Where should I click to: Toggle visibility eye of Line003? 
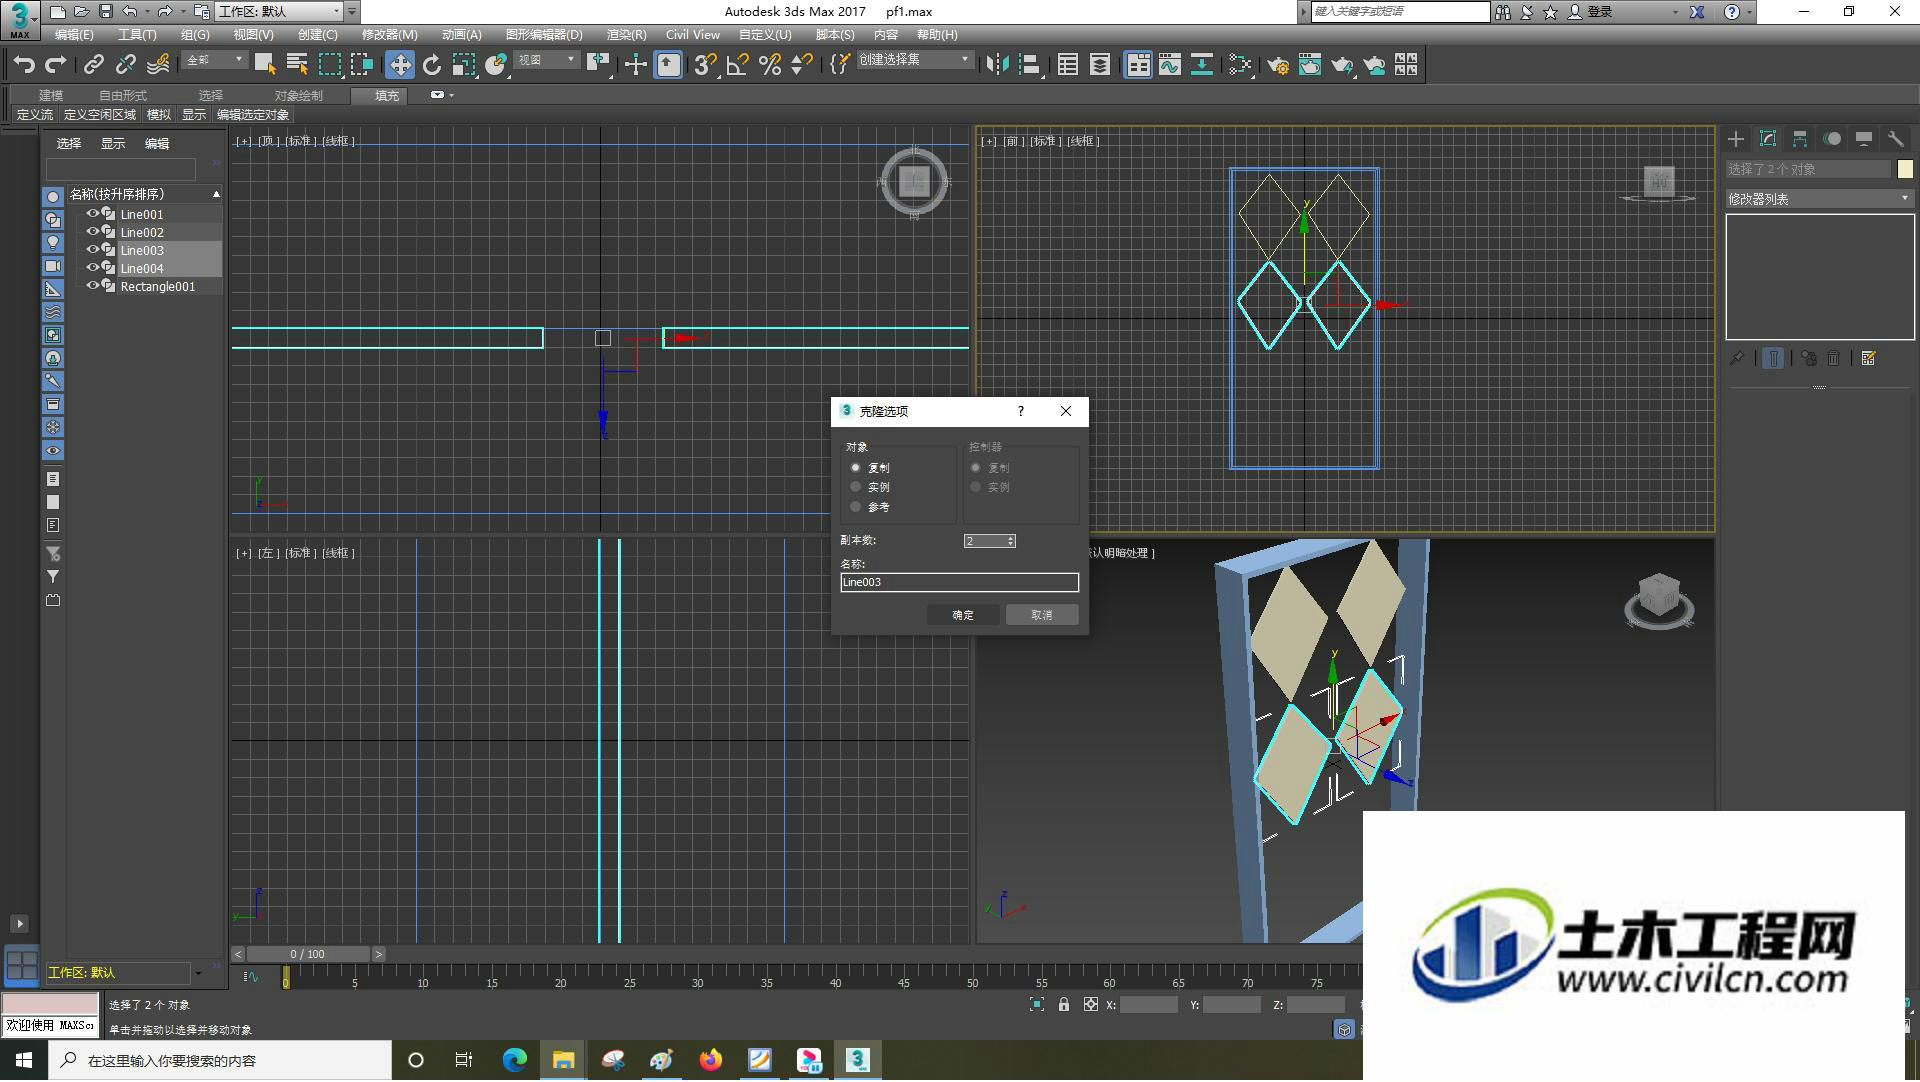tap(93, 250)
